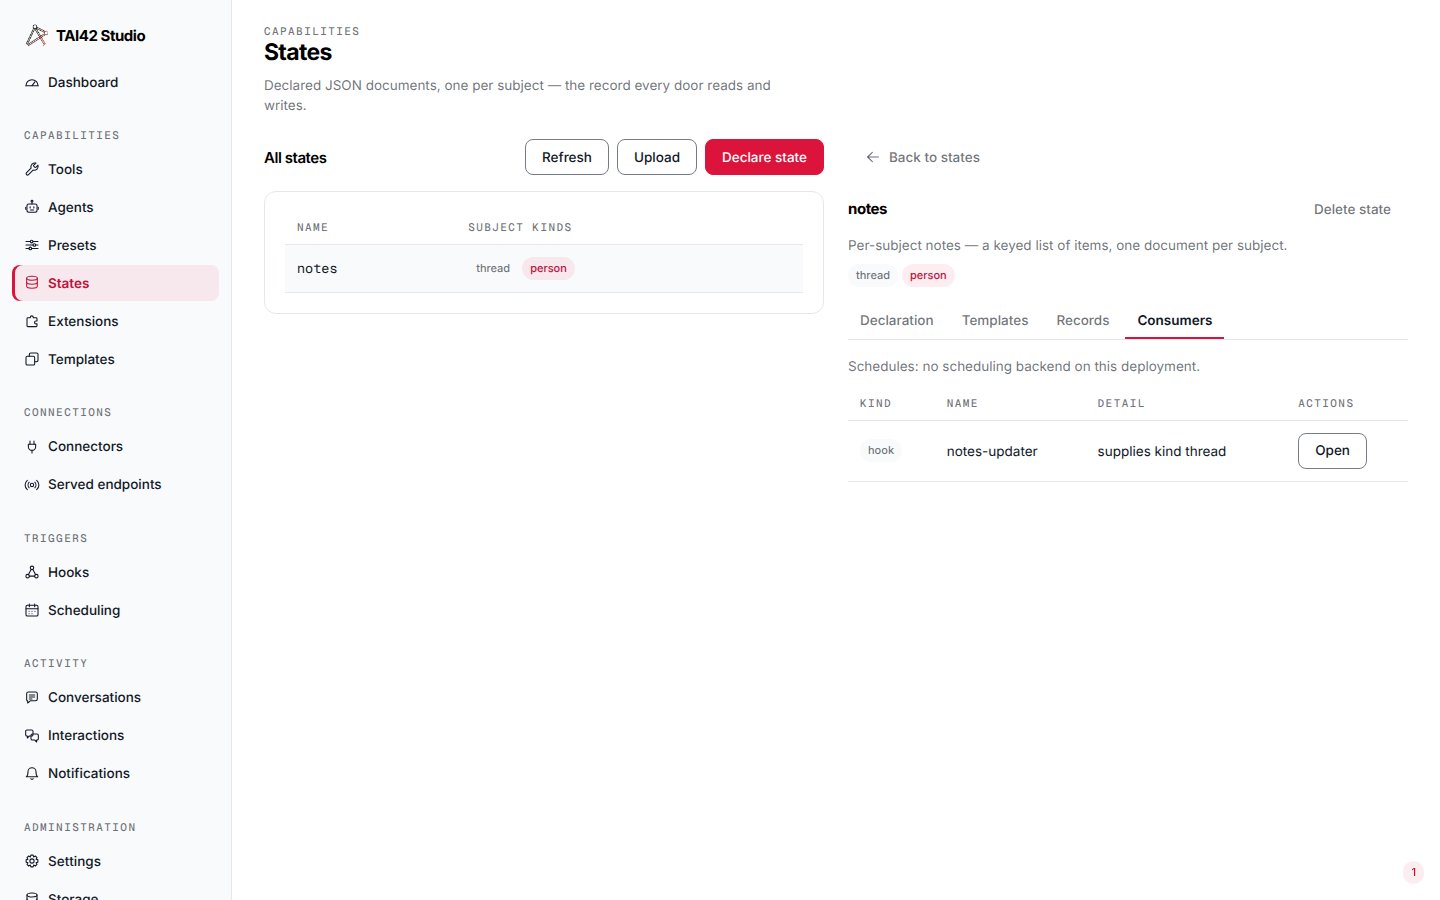This screenshot has width=1440, height=900.
Task: Click the Extensions puzzle icon
Action: [x=32, y=322]
